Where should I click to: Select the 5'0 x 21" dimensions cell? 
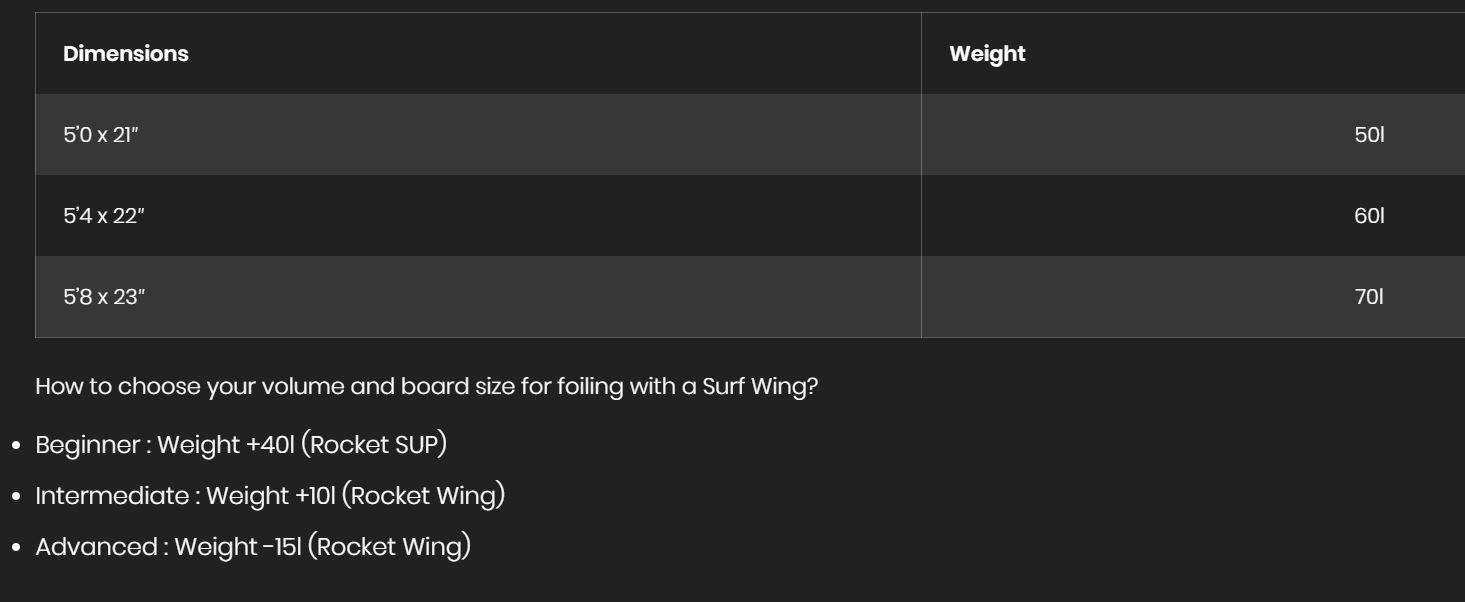pos(101,135)
